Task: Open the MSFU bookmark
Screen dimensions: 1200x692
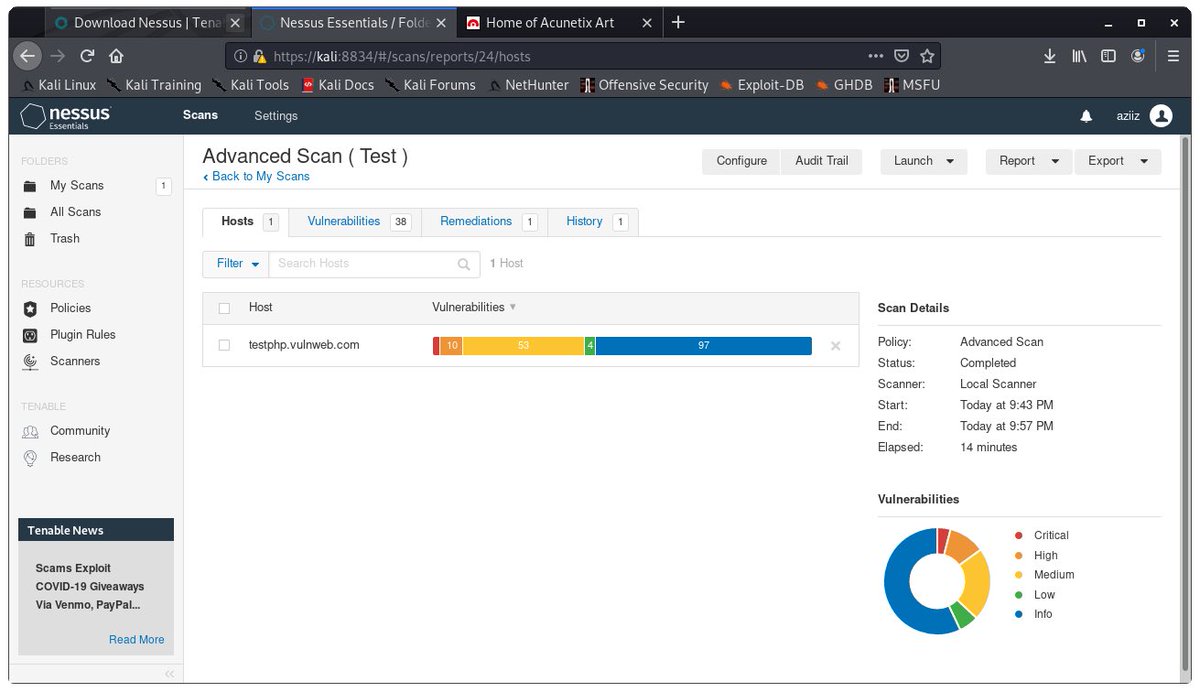Action: click(x=911, y=85)
